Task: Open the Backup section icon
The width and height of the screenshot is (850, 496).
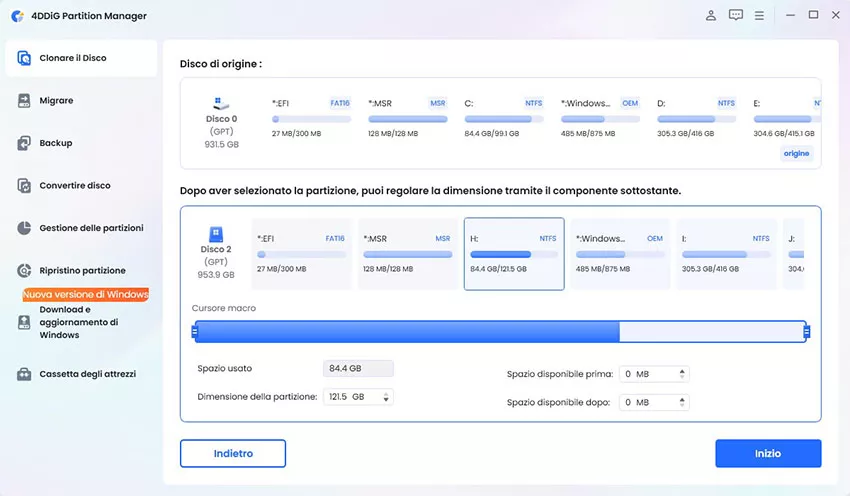Action: point(24,143)
